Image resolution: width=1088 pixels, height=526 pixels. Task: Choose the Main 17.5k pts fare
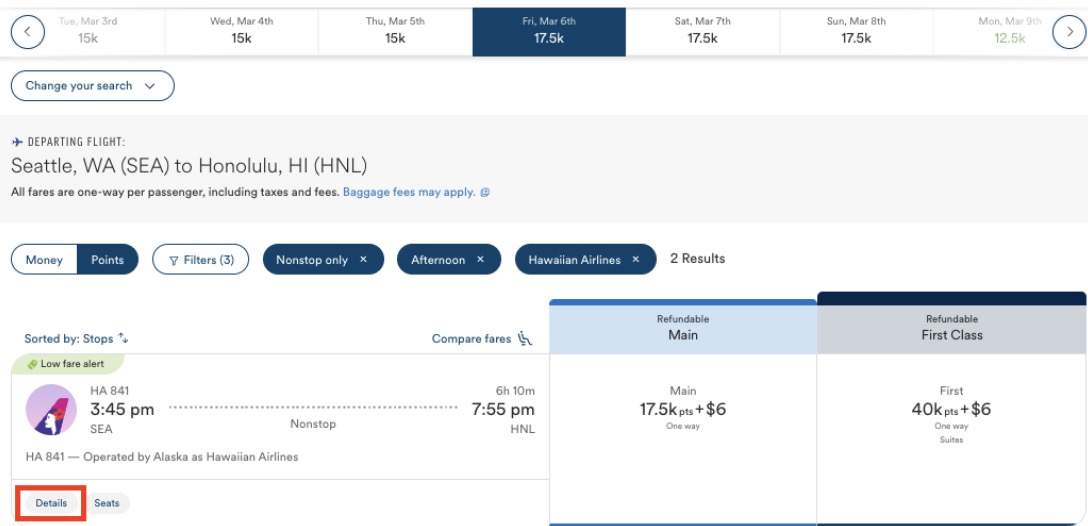coord(683,409)
